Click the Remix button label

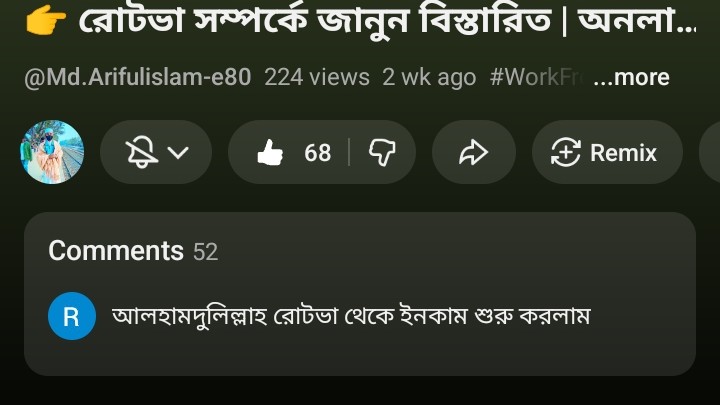(623, 152)
